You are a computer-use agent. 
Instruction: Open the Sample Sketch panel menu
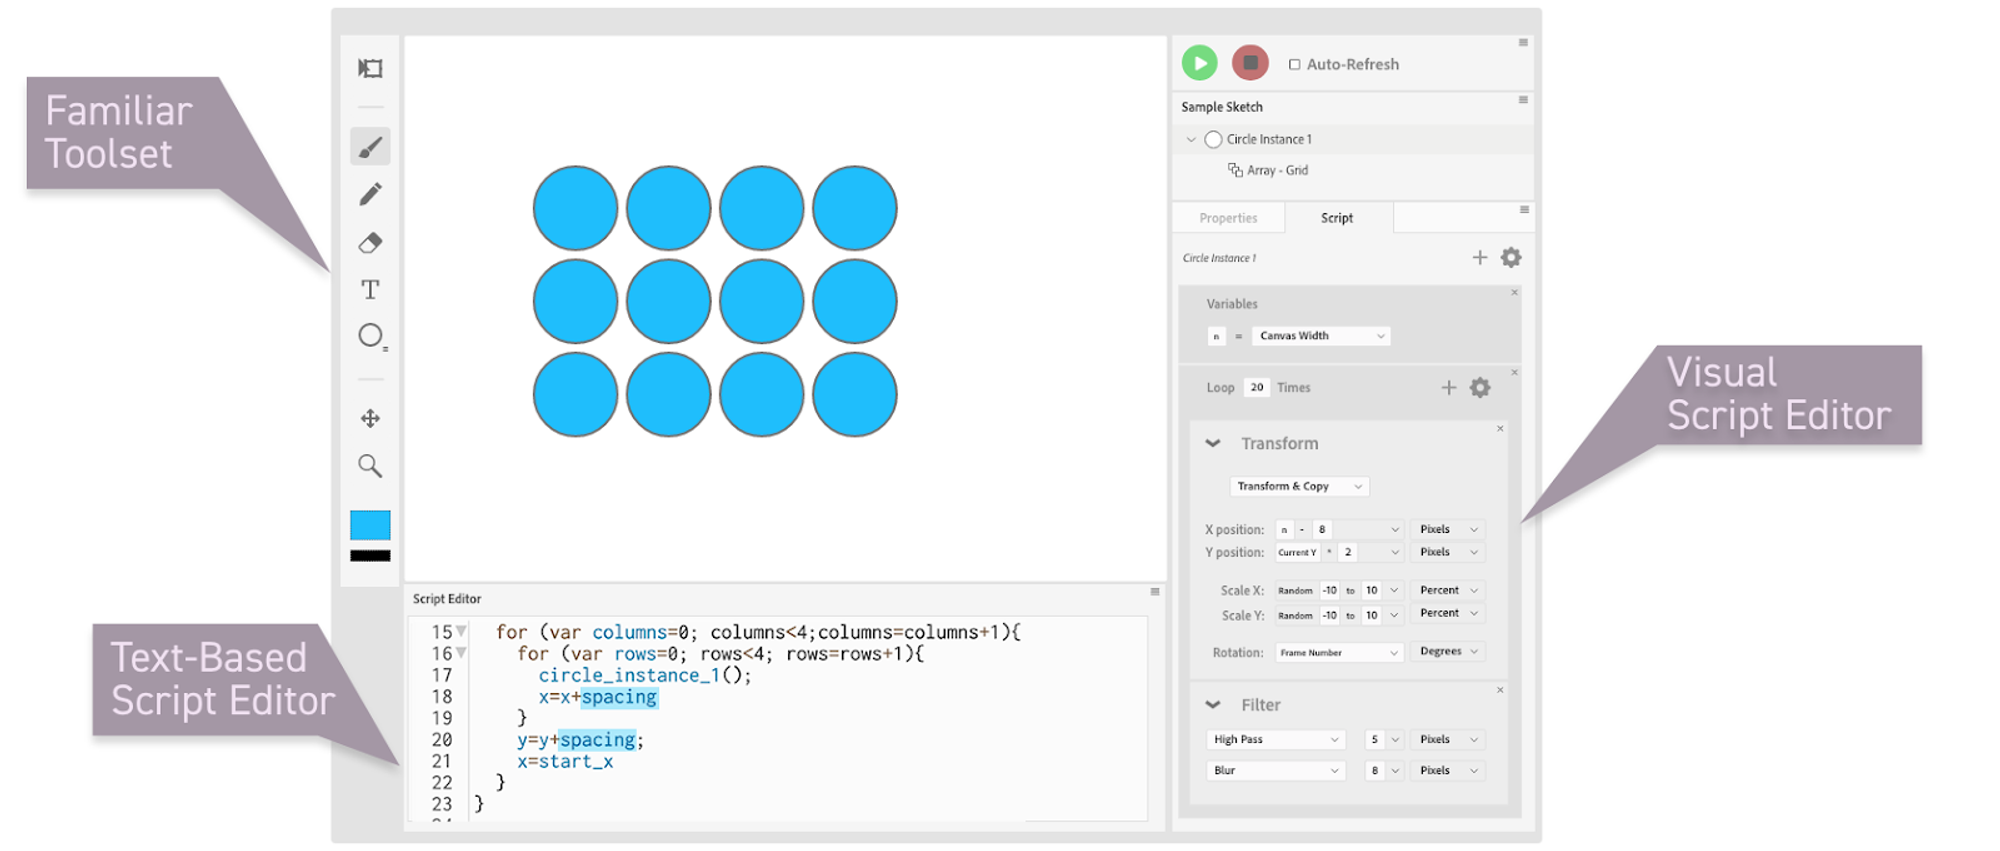coord(1523,100)
